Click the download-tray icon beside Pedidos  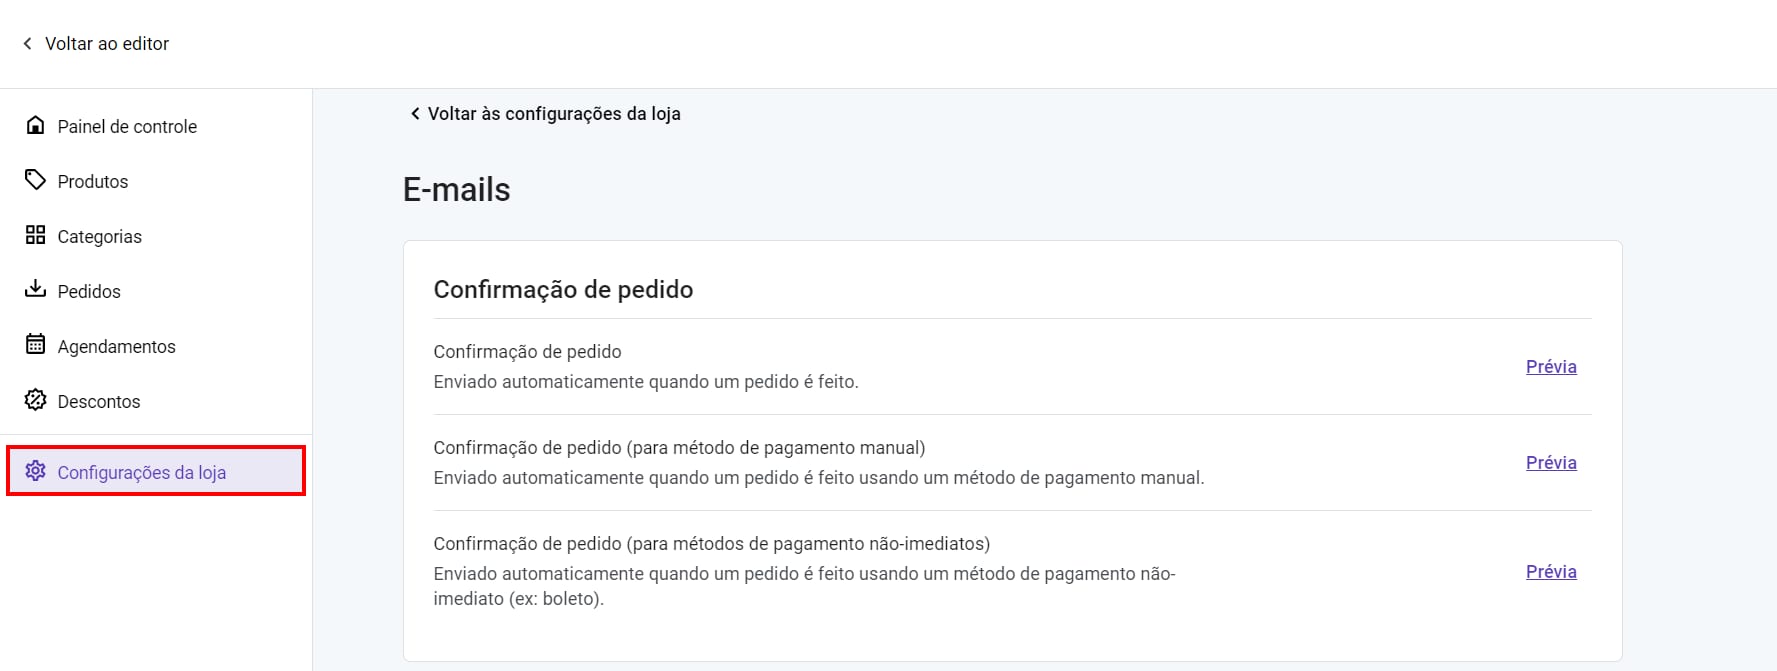point(35,289)
